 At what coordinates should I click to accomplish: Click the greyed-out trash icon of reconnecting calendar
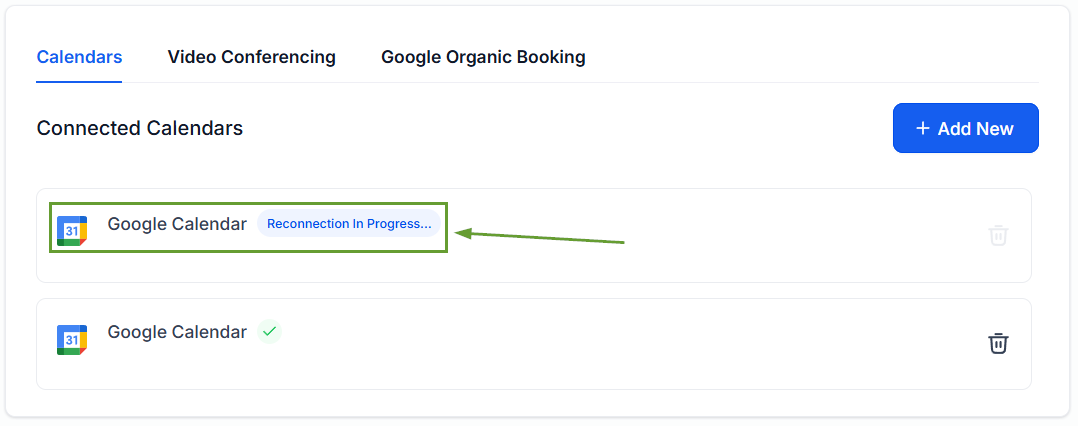coord(998,235)
